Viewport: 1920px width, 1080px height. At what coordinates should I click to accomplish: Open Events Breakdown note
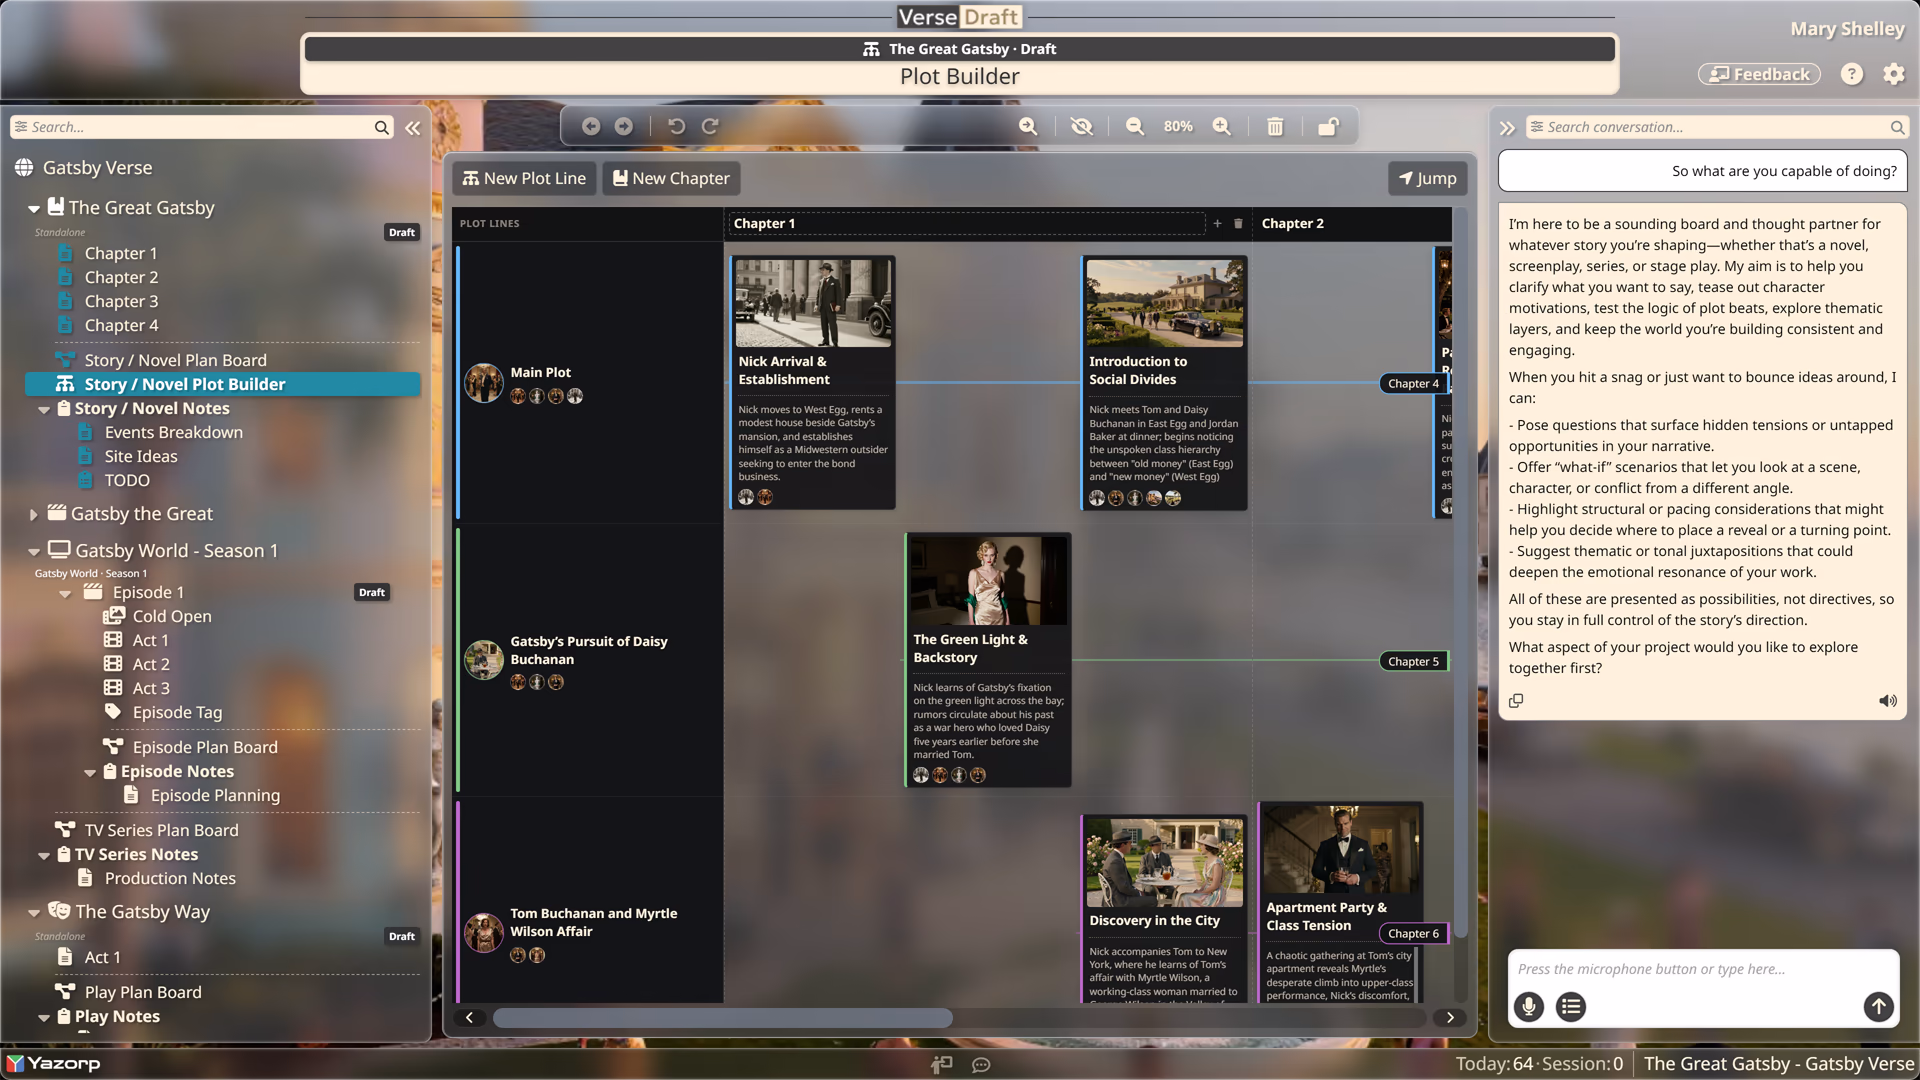point(173,432)
